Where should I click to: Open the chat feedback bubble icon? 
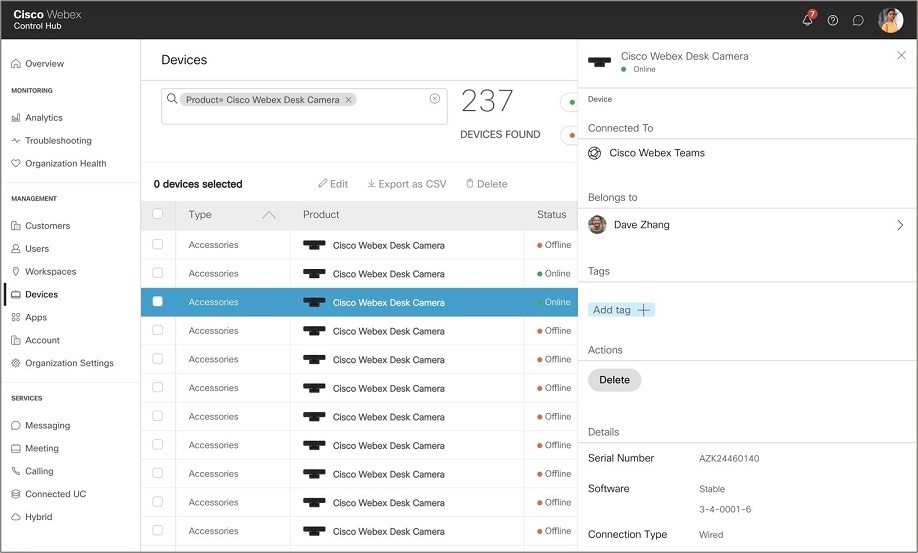click(x=858, y=20)
